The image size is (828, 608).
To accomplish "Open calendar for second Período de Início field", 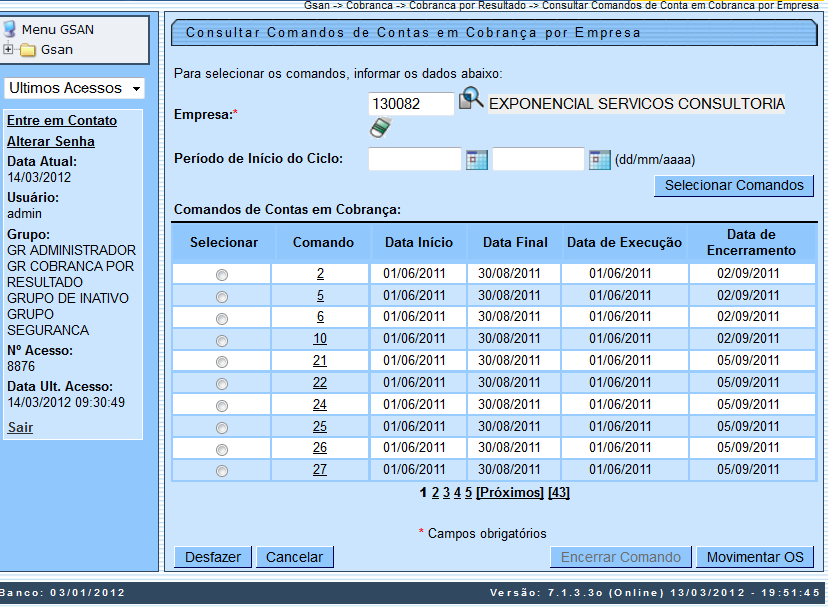I will point(598,158).
